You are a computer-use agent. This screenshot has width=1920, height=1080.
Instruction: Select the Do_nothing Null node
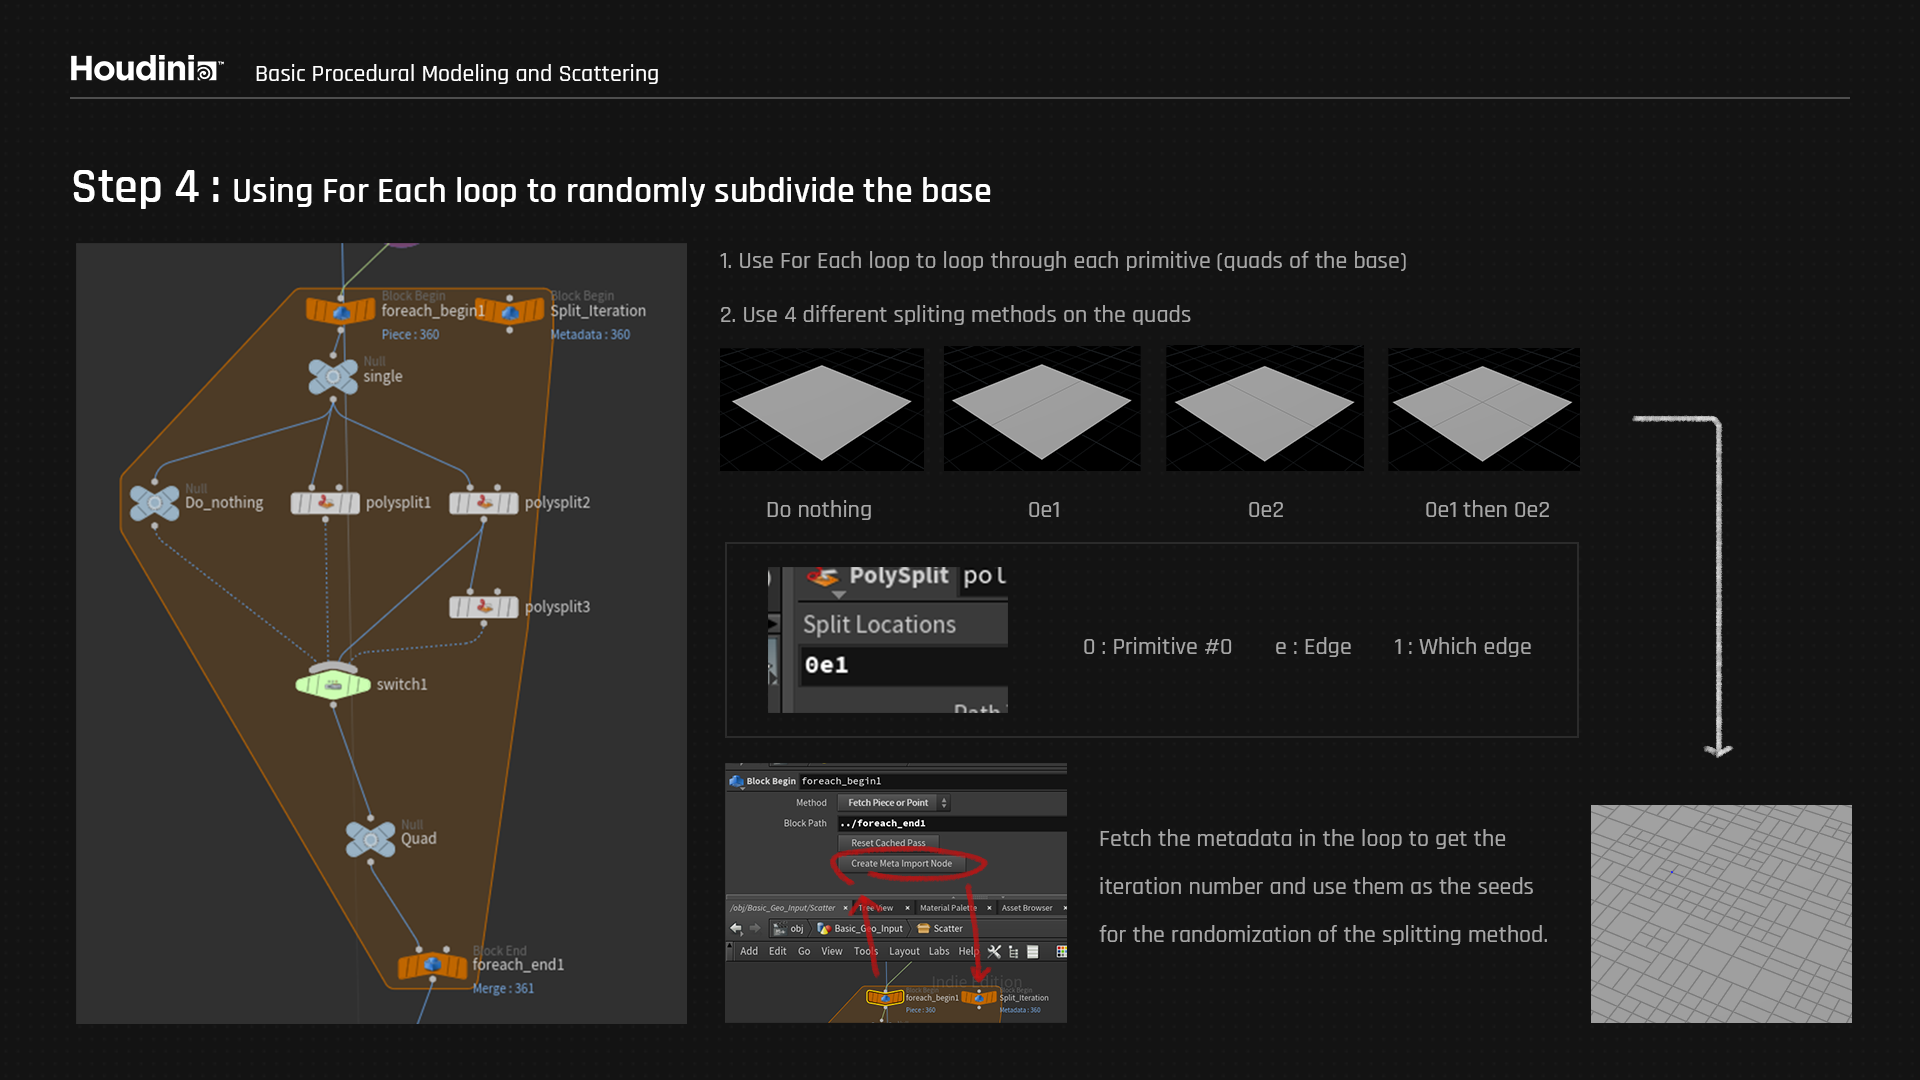pyautogui.click(x=155, y=502)
